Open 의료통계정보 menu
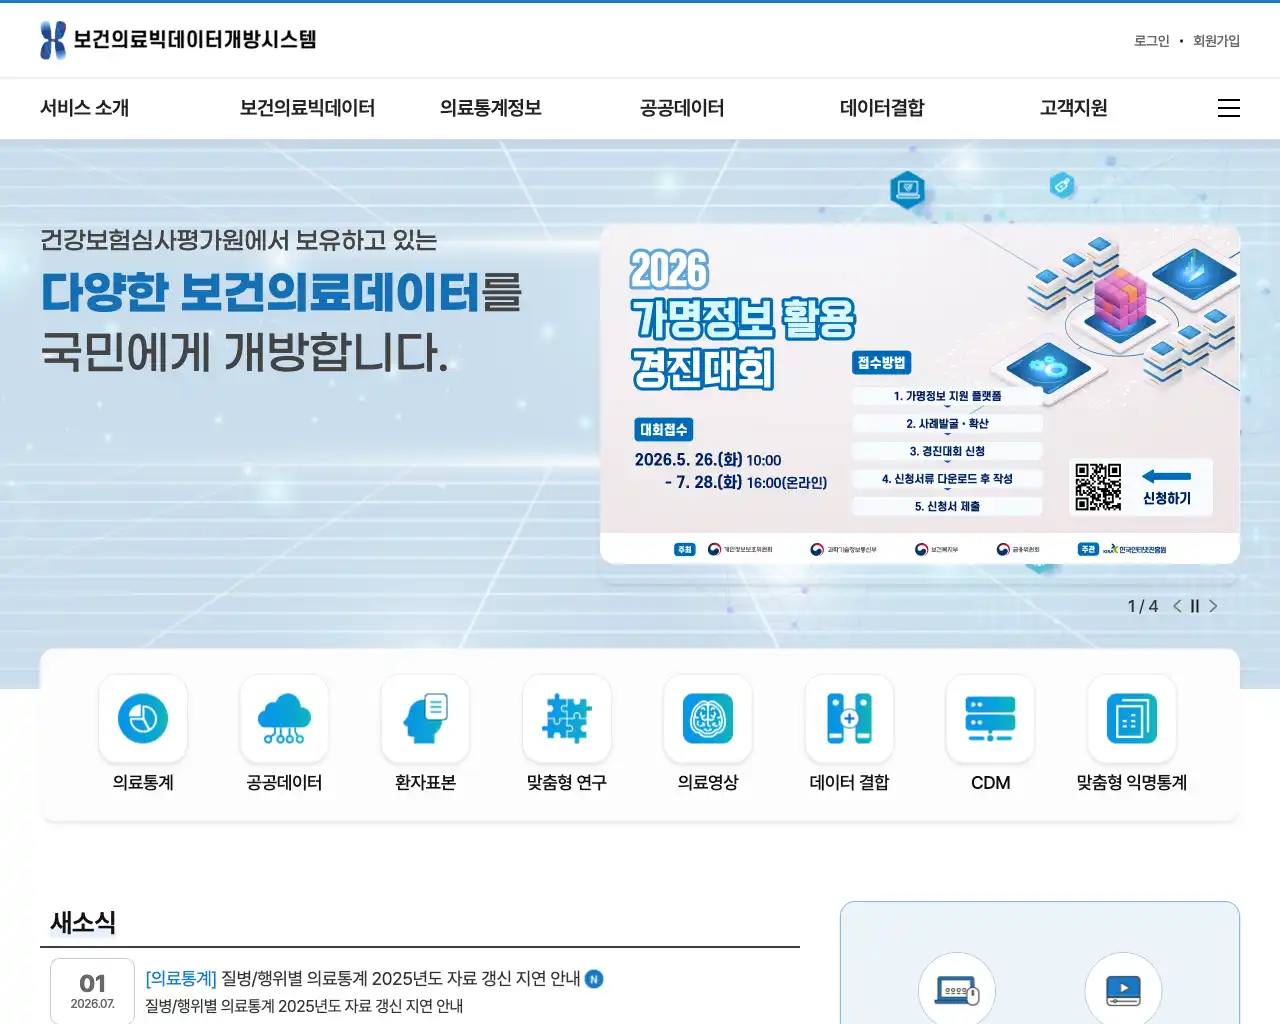The image size is (1280, 1024). coord(490,108)
